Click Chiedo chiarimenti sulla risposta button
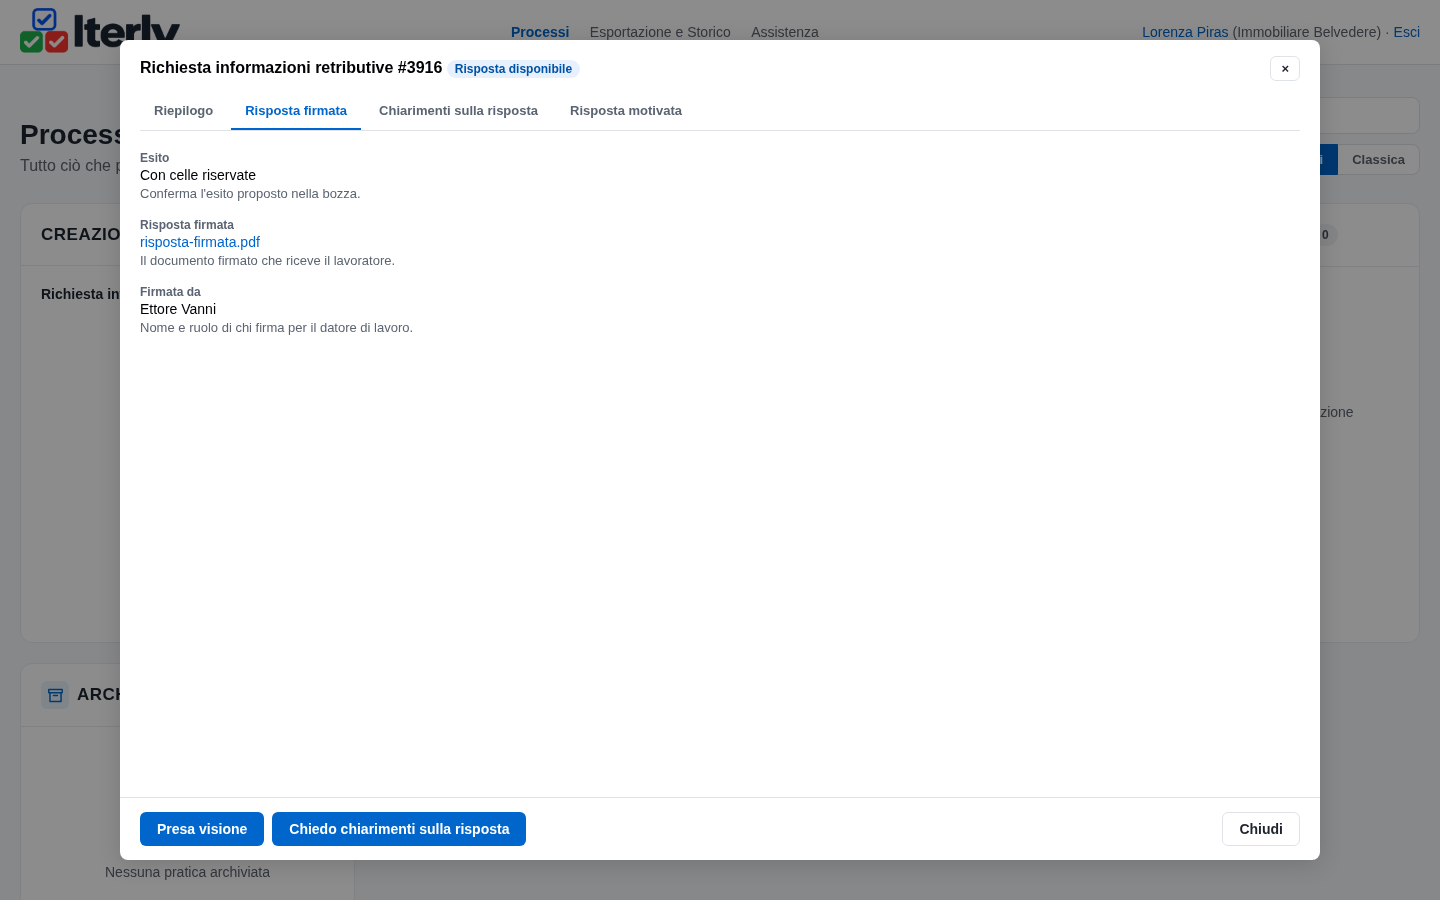The width and height of the screenshot is (1440, 900). [399, 829]
